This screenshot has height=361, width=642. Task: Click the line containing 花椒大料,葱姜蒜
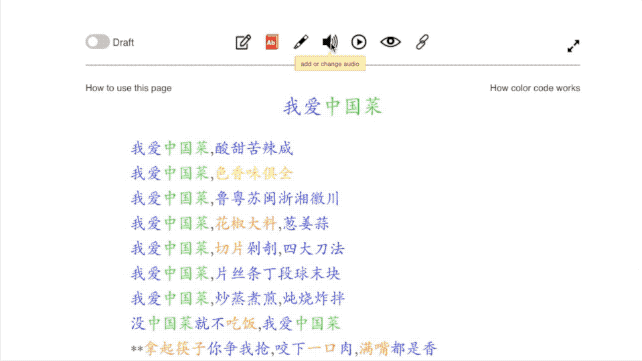tap(230, 223)
